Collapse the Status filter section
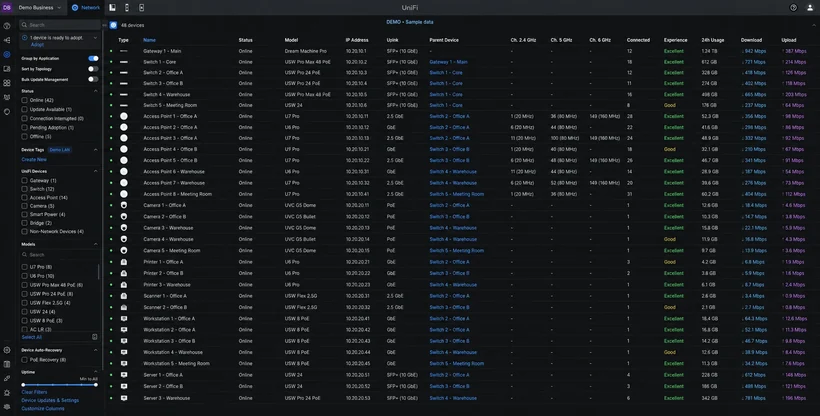Screen dimensions: 820x416 96,91
